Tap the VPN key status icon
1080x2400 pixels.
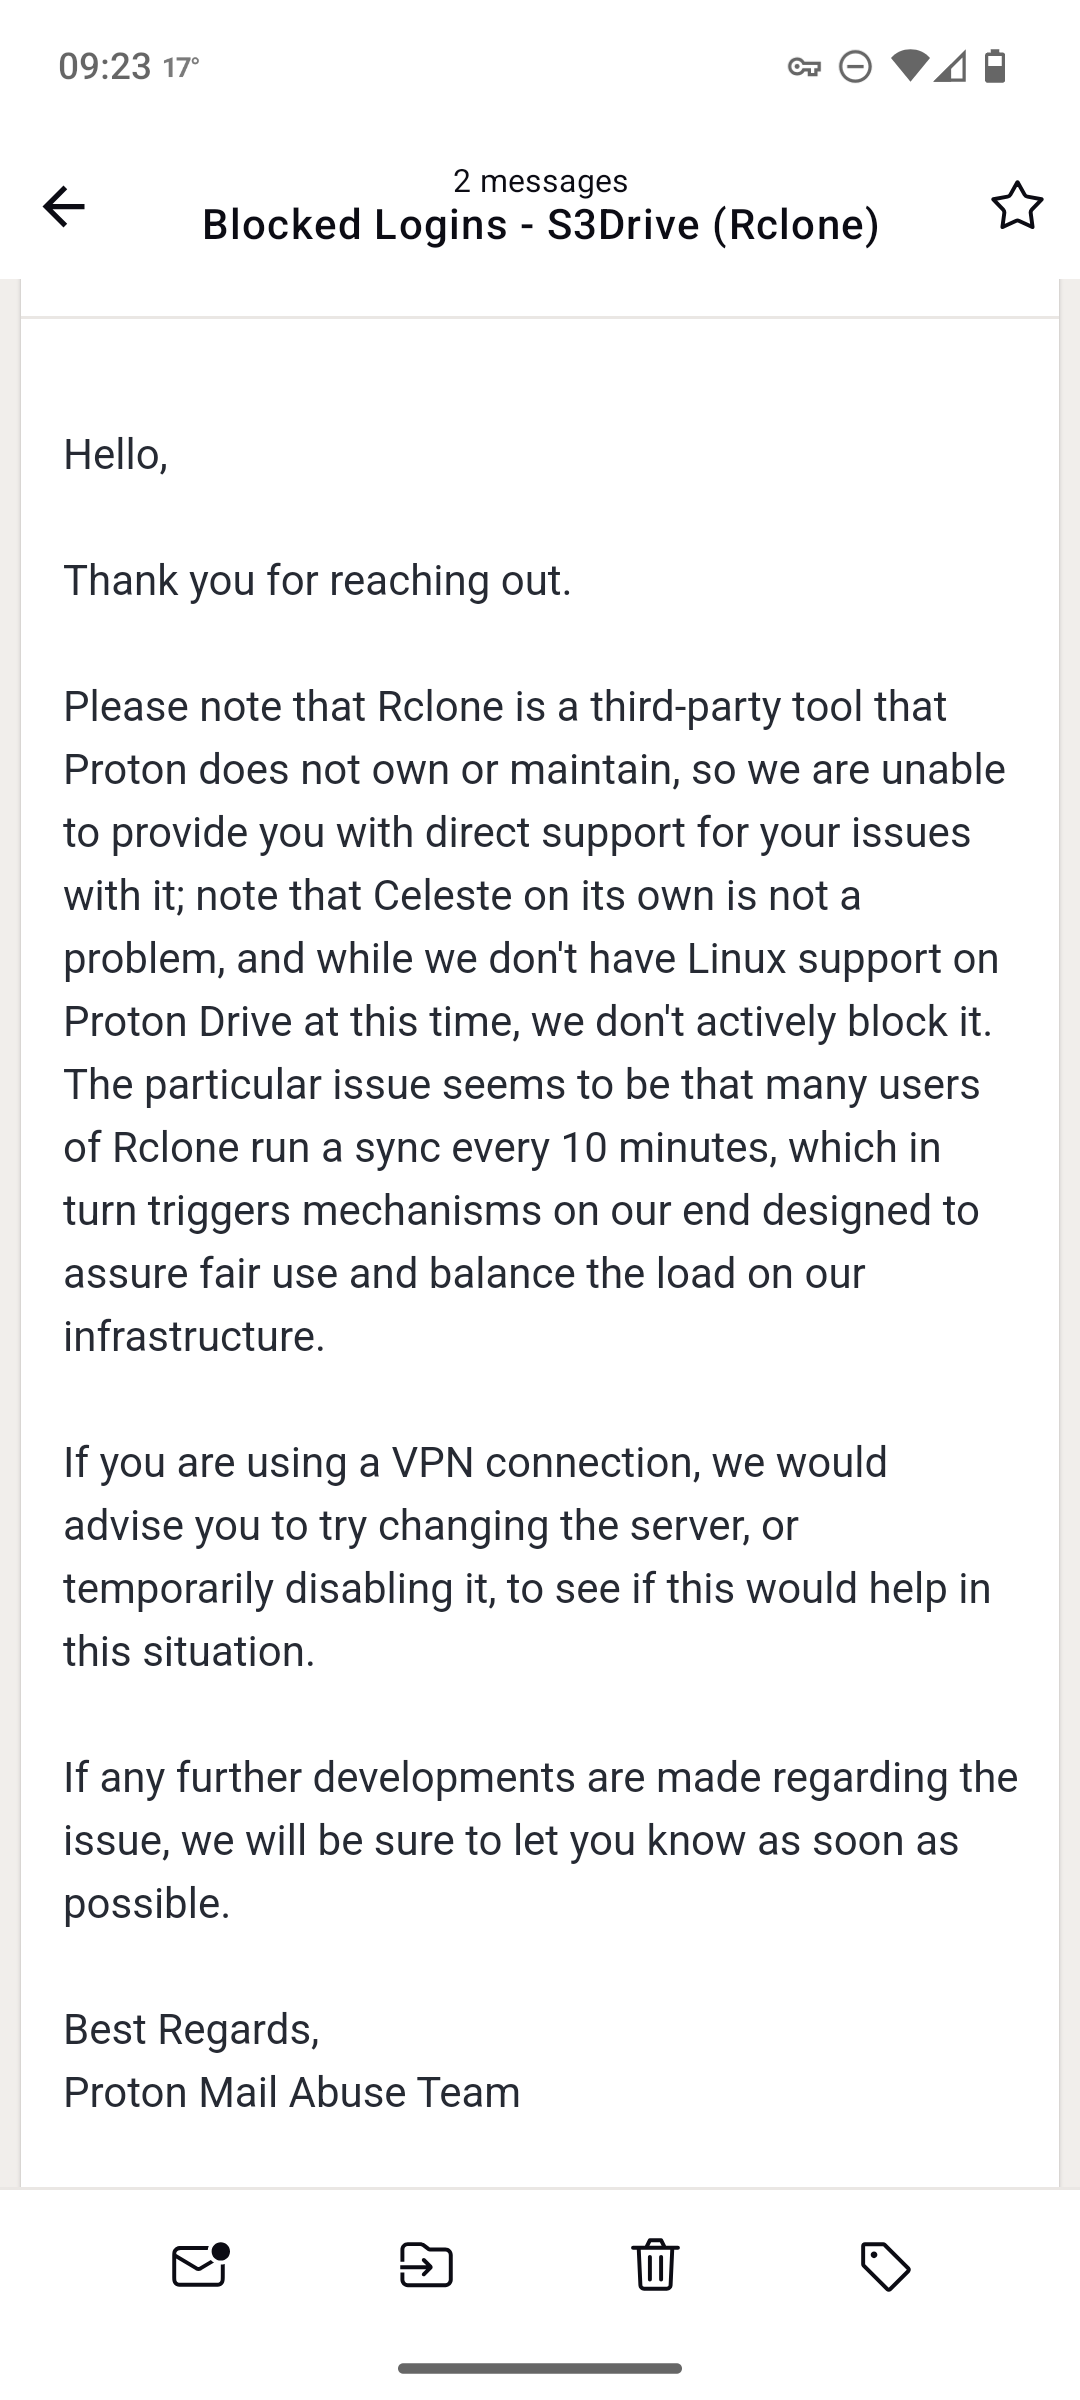(804, 67)
